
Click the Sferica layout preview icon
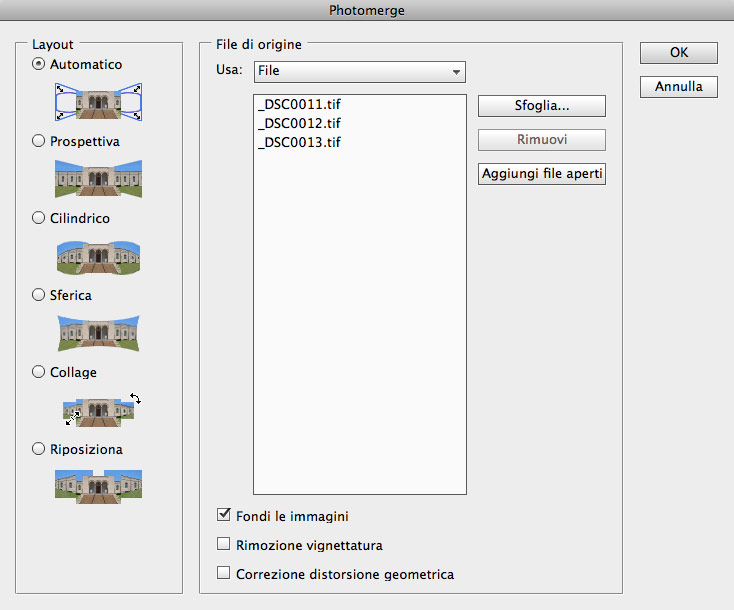click(x=98, y=333)
